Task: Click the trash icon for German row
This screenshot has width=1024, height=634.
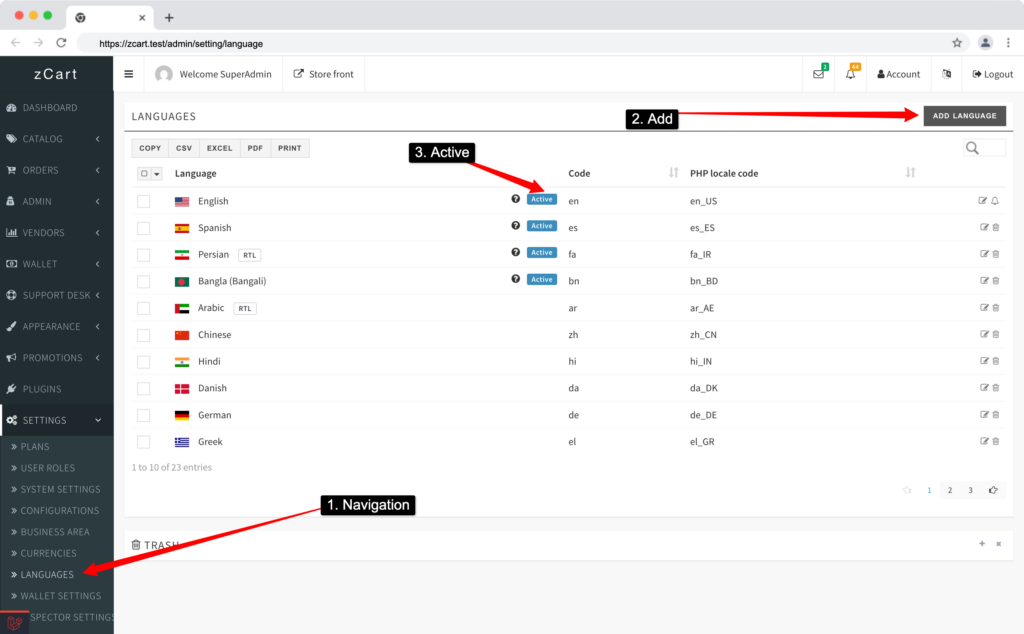Action: [x=996, y=415]
